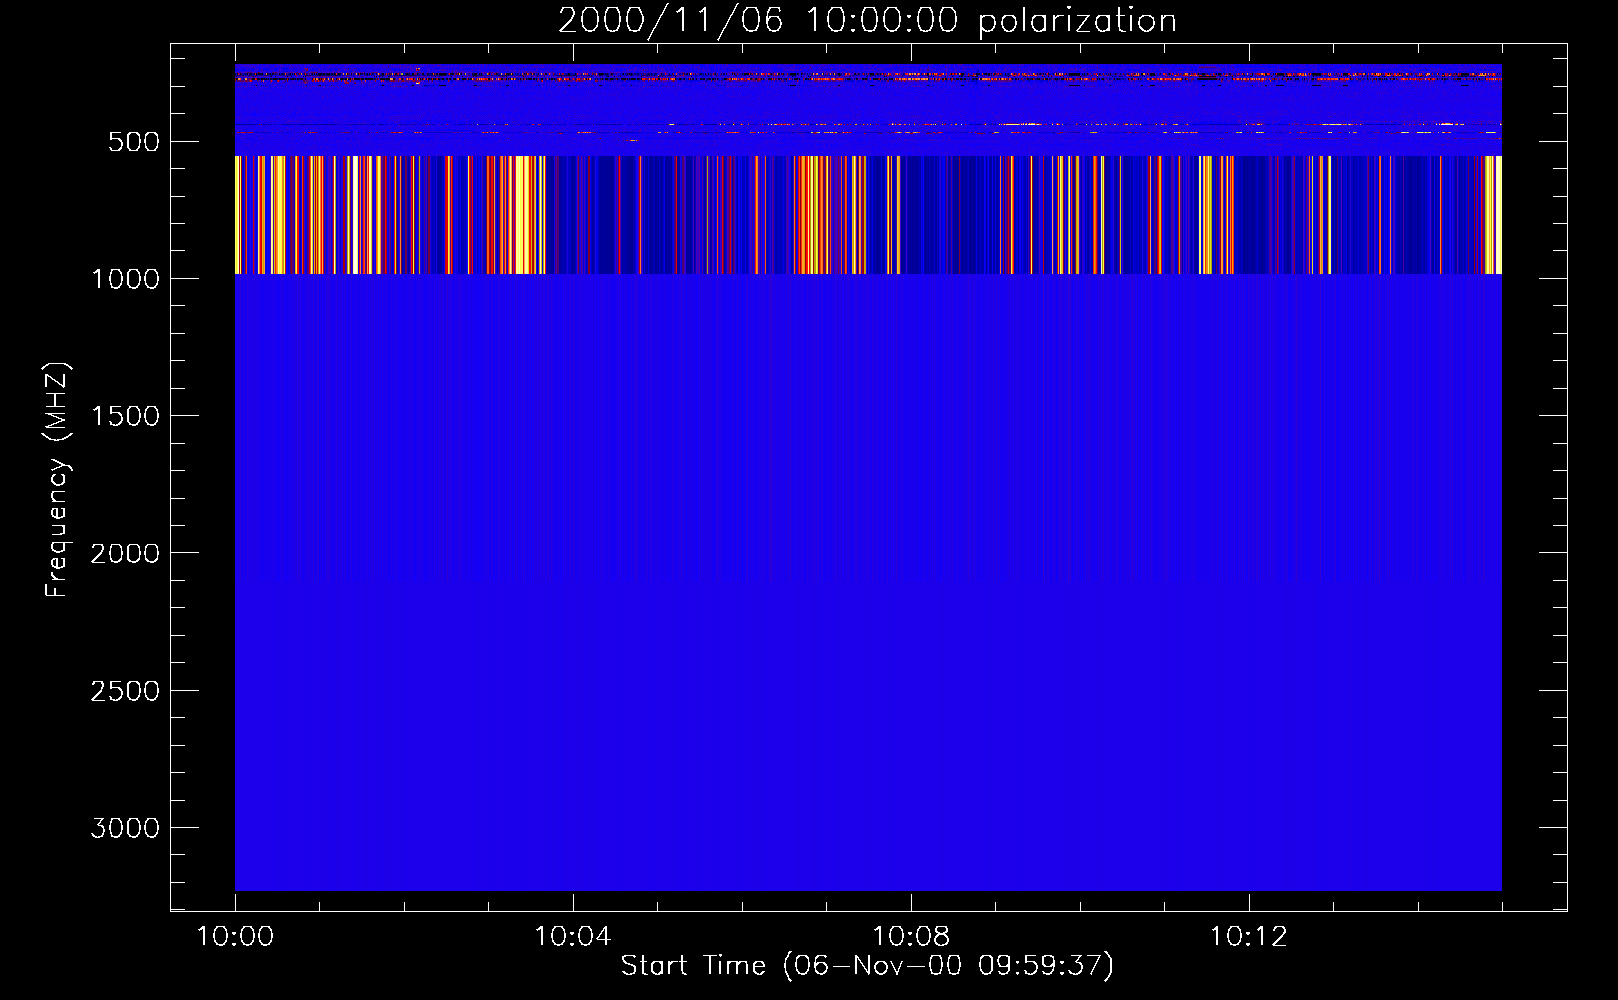Click the '2500' frequency tick label
Screen dimensions: 1618x1000
pyautogui.click(x=126, y=691)
